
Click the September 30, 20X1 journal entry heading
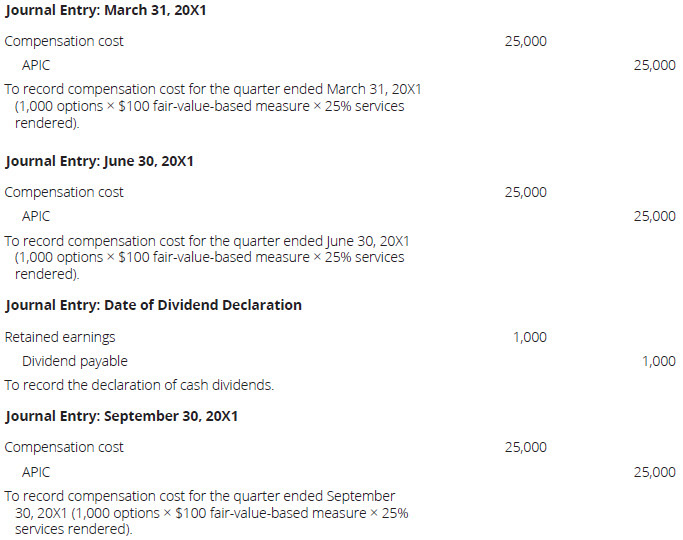[121, 415]
